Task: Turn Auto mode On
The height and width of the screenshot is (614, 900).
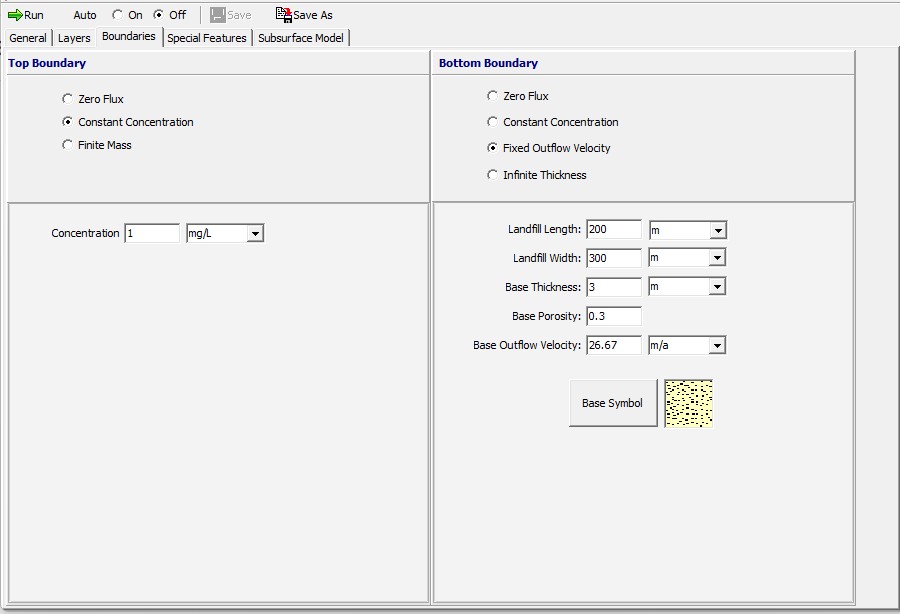Action: [118, 15]
